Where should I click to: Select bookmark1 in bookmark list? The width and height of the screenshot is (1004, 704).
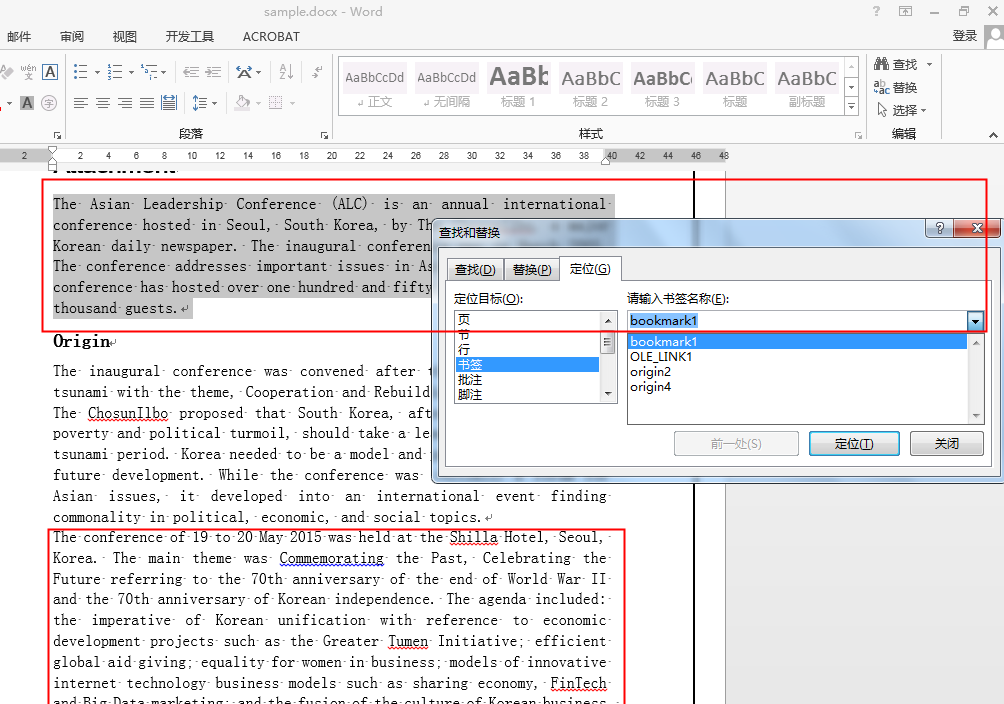(x=797, y=341)
